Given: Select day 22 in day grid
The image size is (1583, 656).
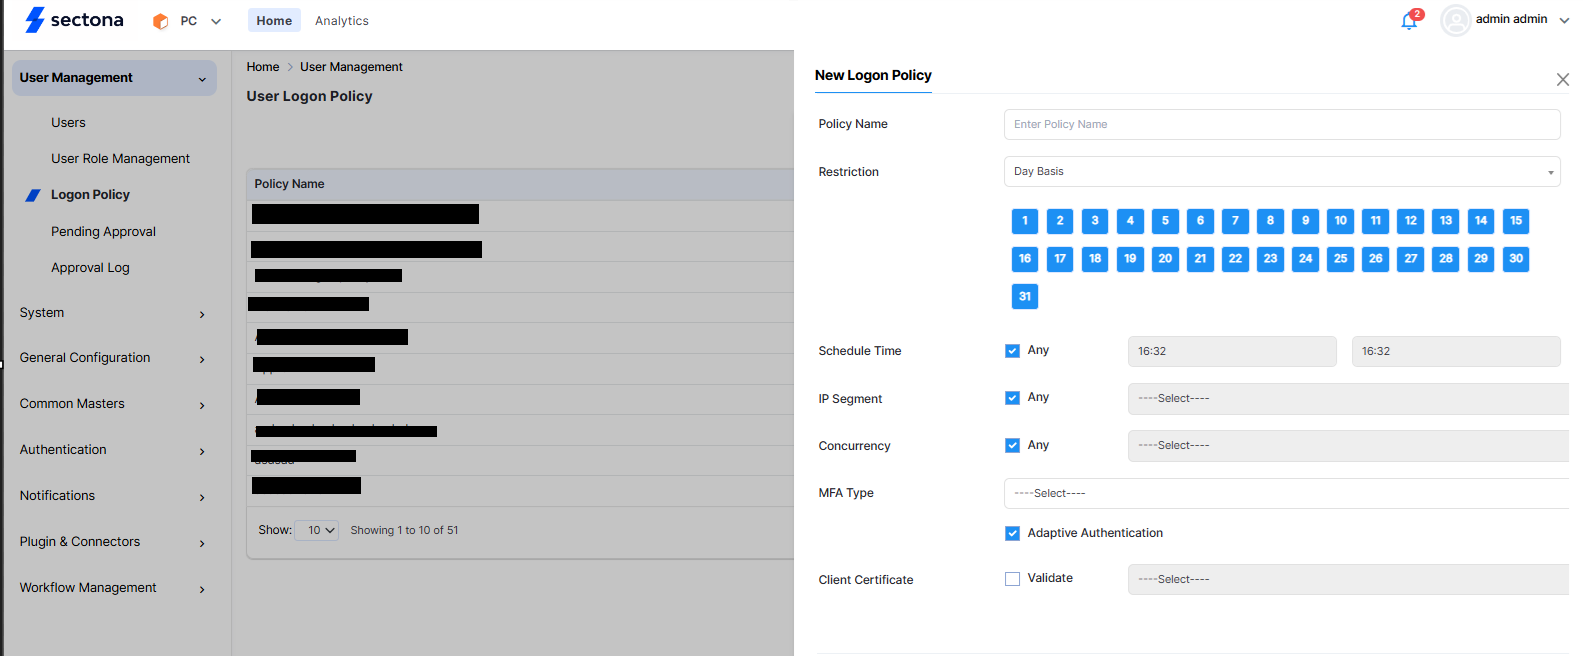Looking at the screenshot, I should coord(1235,259).
